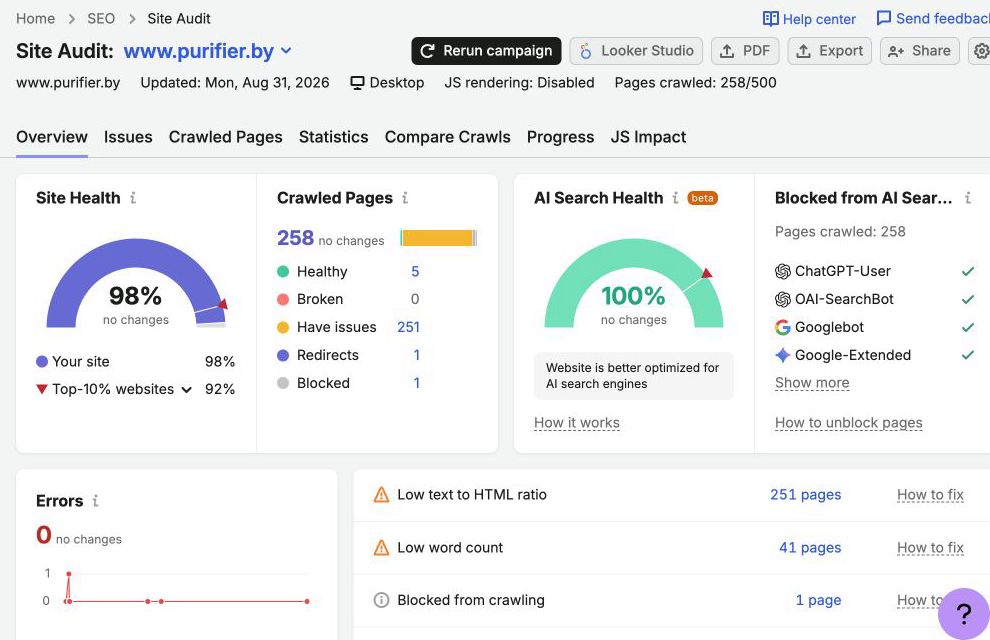This screenshot has height=640, width=990.
Task: Open the settings gear icon
Action: (981, 51)
